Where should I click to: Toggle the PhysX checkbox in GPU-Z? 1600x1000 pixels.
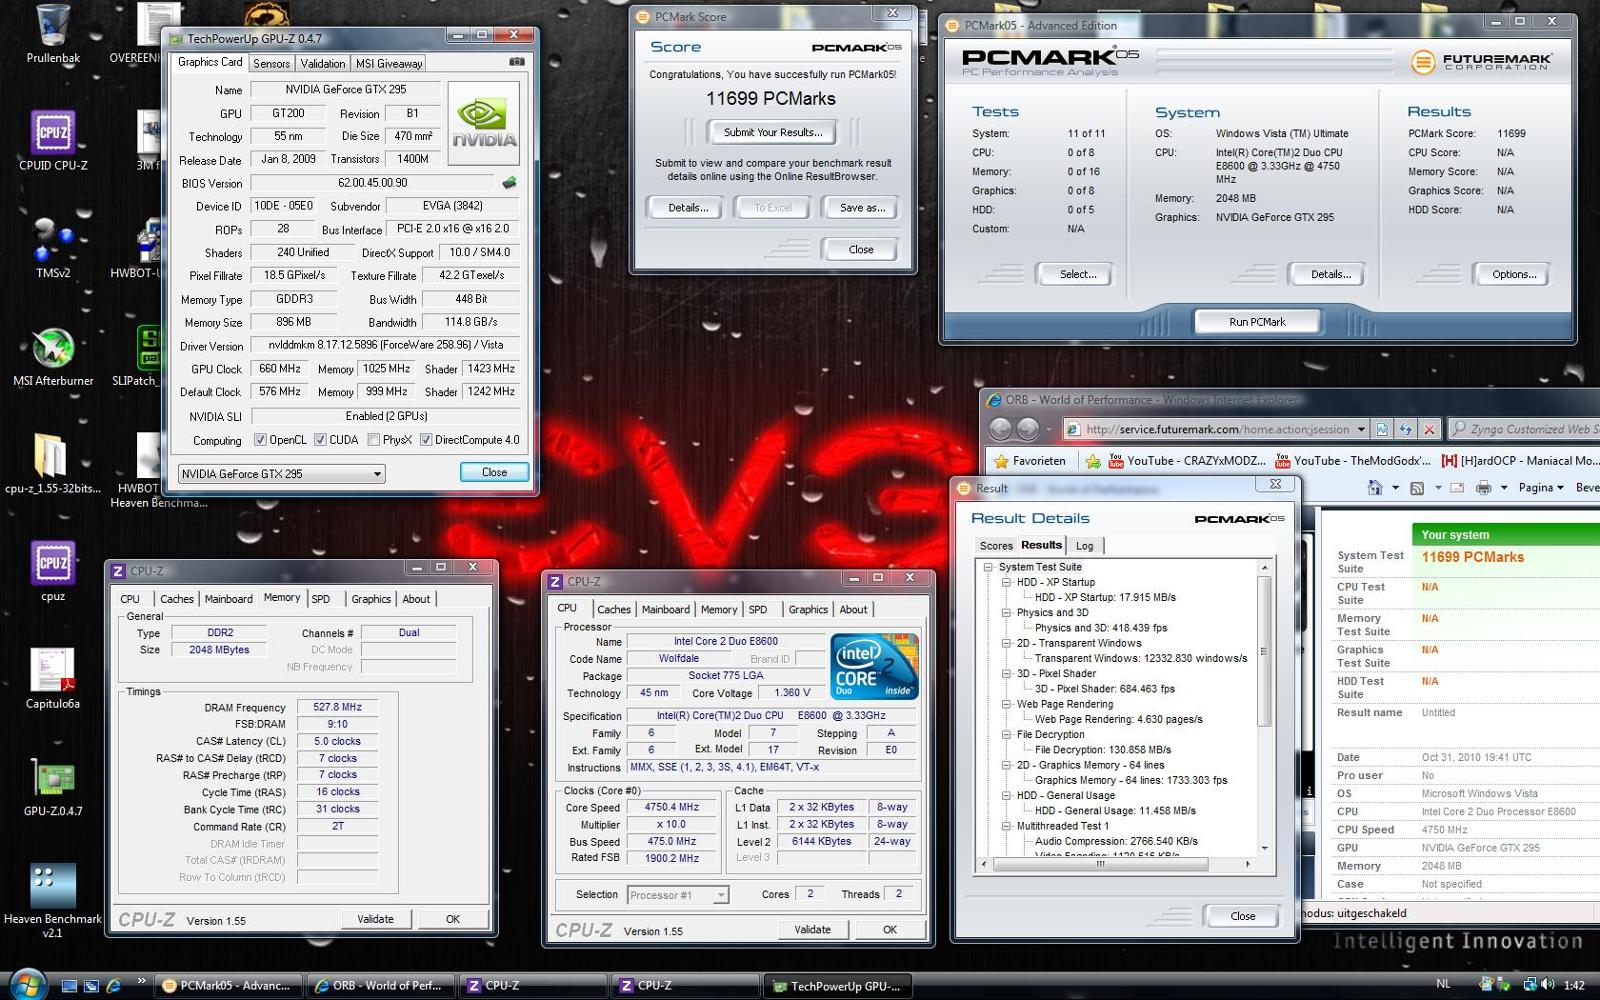click(x=373, y=440)
